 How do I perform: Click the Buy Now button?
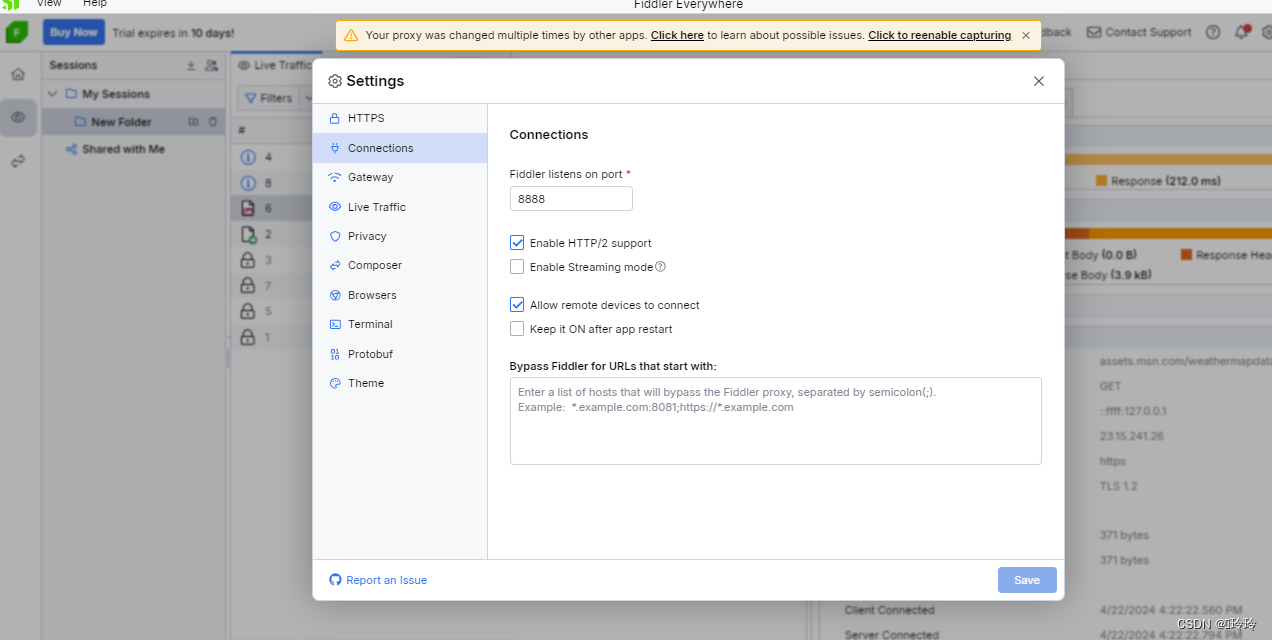pyautogui.click(x=74, y=32)
